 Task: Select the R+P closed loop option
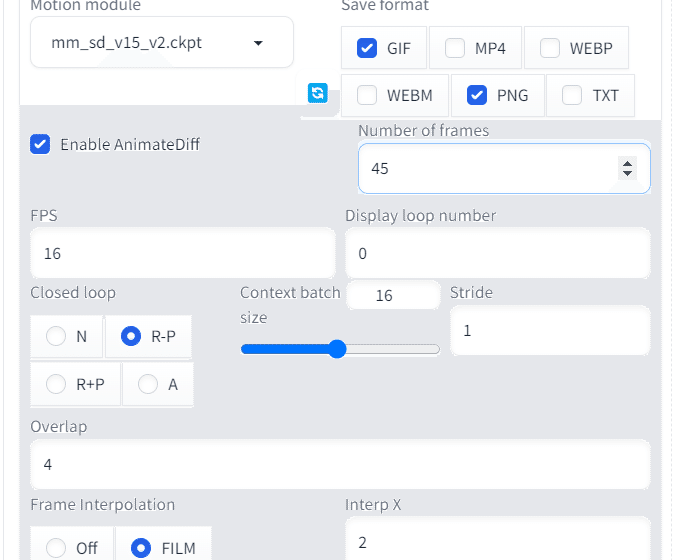pyautogui.click(x=57, y=384)
